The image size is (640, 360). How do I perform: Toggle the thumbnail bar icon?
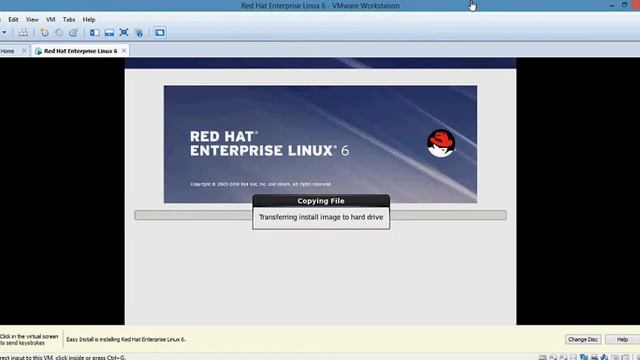109,33
